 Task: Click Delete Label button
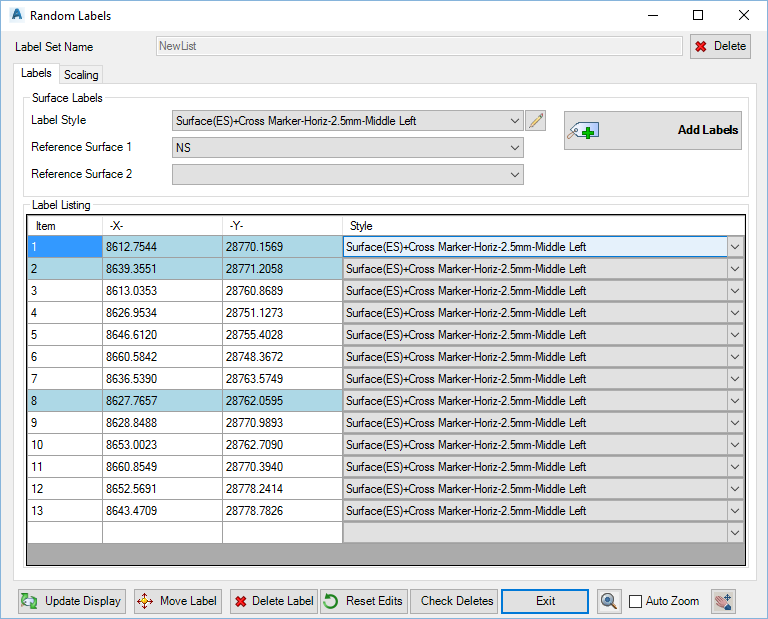click(x=273, y=601)
